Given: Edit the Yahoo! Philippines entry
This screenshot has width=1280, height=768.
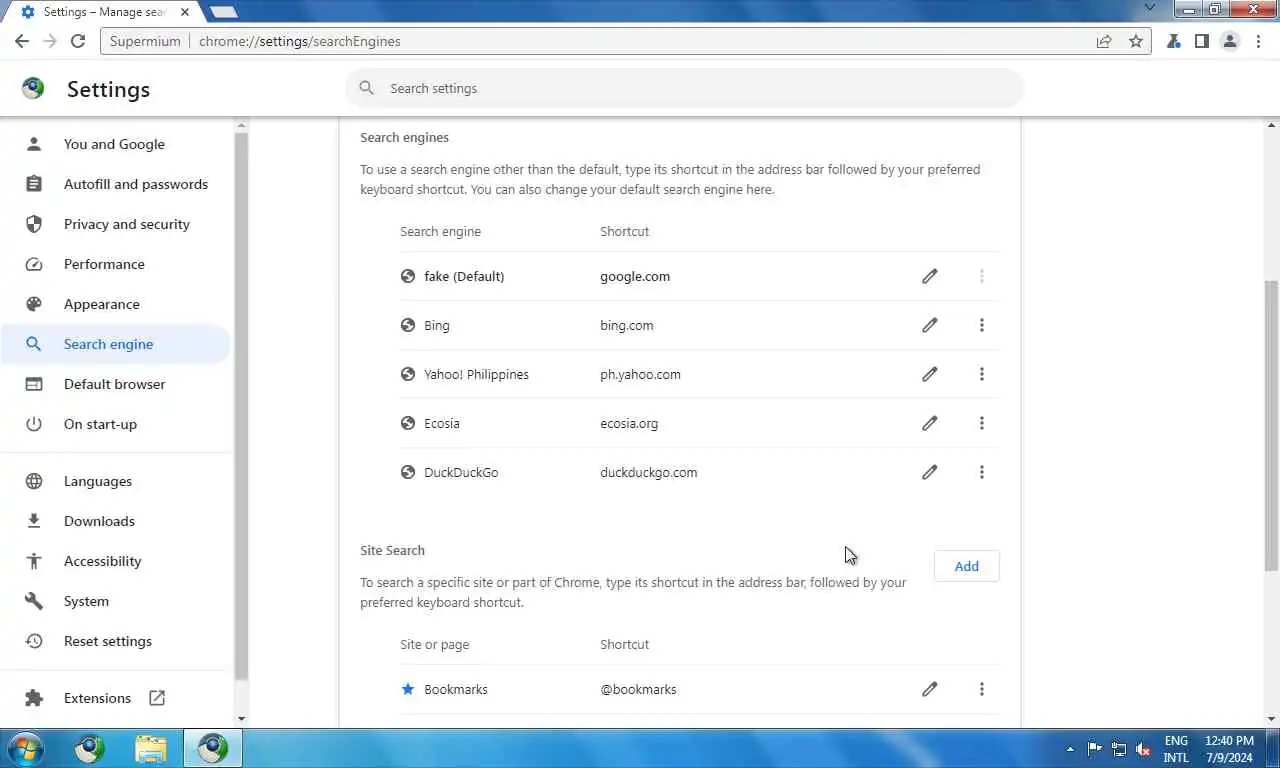Looking at the screenshot, I should pyautogui.click(x=930, y=374).
